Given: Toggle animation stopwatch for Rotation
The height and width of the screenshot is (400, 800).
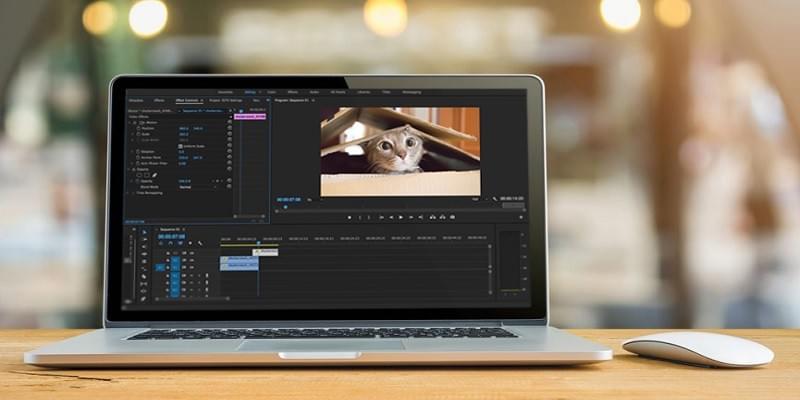Looking at the screenshot, I should tap(138, 152).
